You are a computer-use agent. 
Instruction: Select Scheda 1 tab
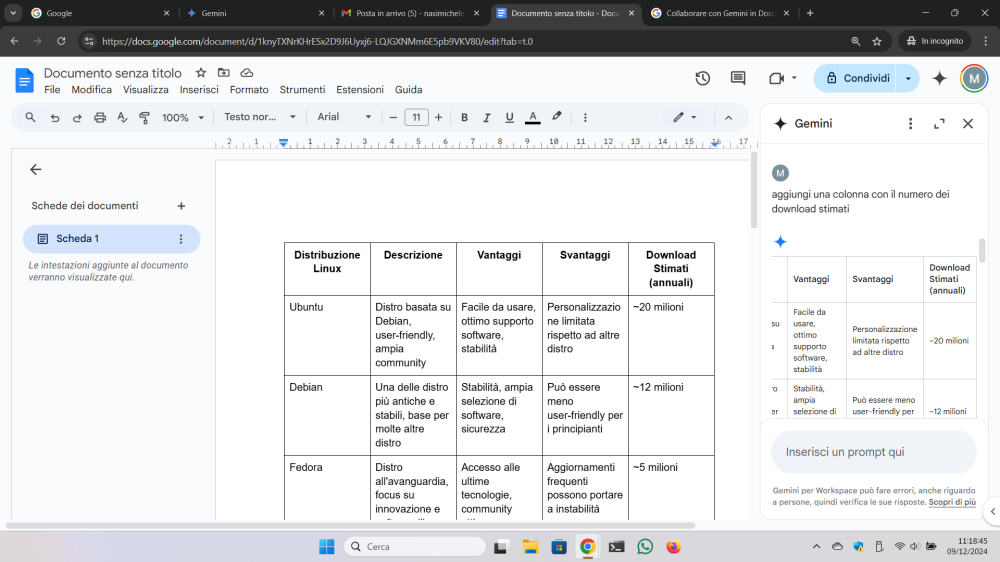pyautogui.click(x=112, y=239)
